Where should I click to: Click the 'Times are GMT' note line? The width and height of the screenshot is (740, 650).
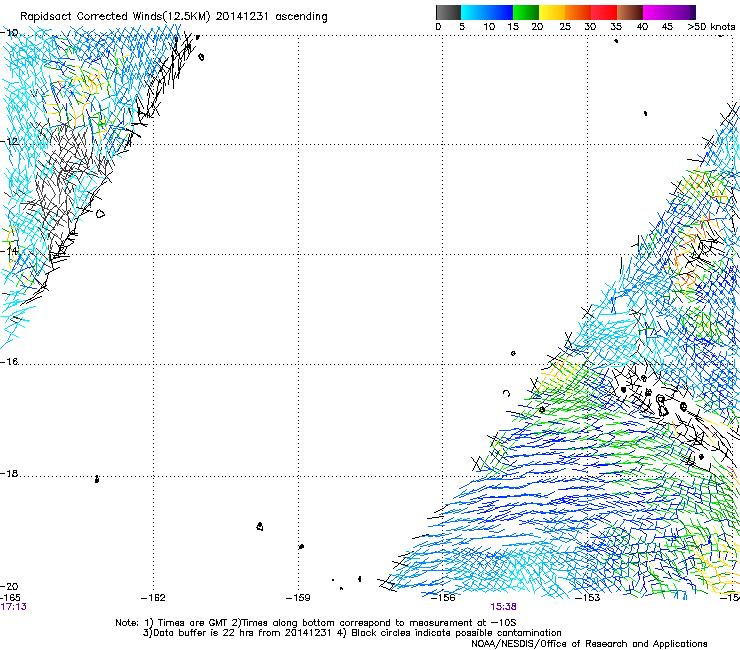pyautogui.click(x=315, y=623)
